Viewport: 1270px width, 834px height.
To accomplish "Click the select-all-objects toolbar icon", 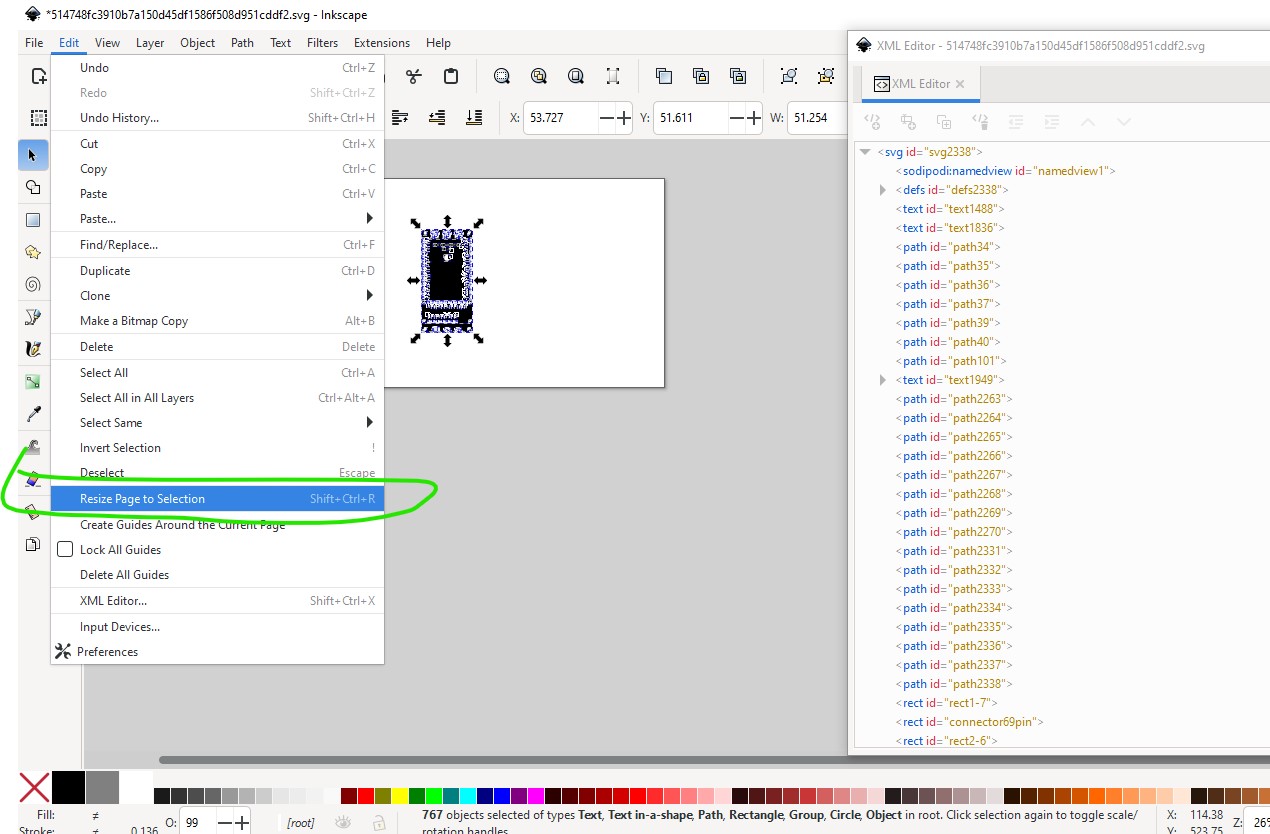I will pos(38,118).
